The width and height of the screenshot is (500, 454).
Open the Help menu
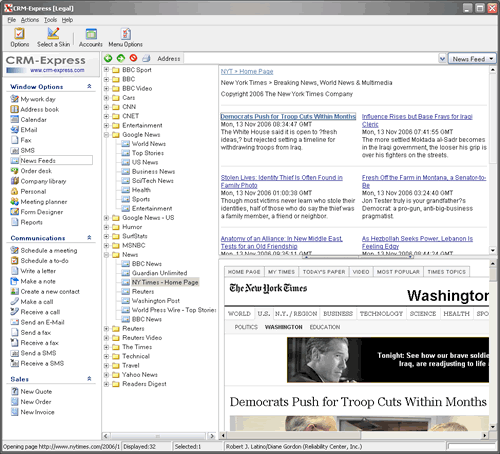(x=67, y=20)
